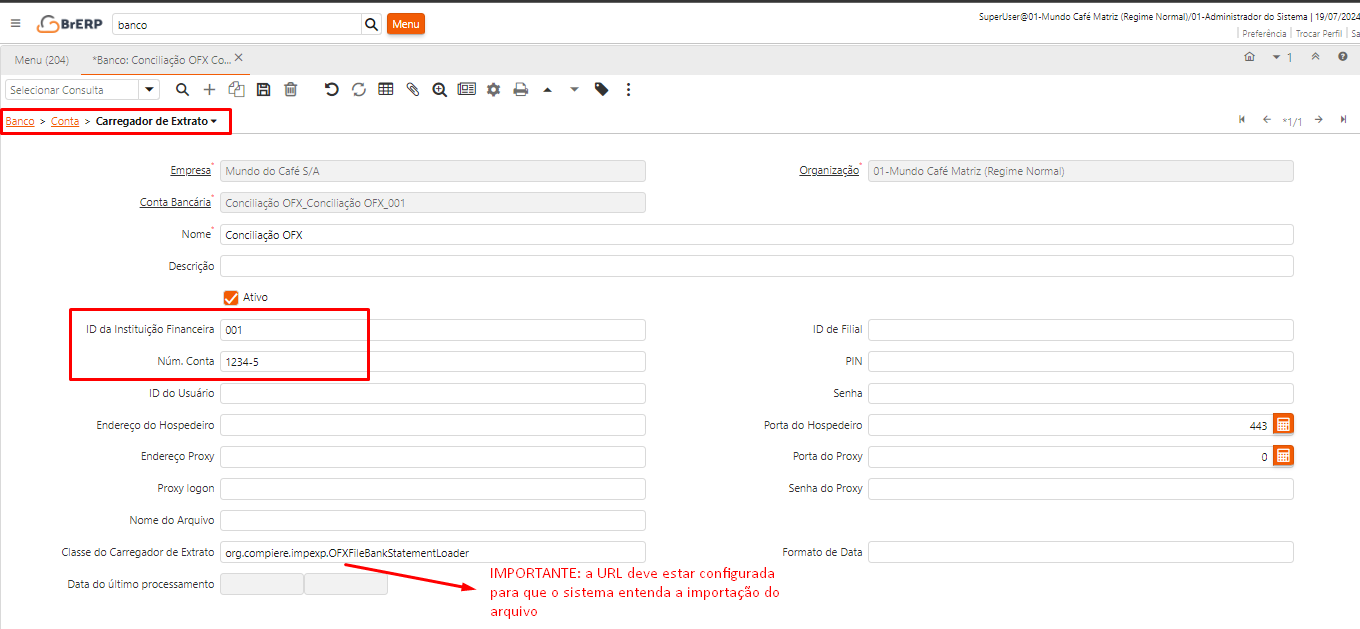1360x629 pixels.
Task: Click the undo changes icon
Action: point(332,90)
